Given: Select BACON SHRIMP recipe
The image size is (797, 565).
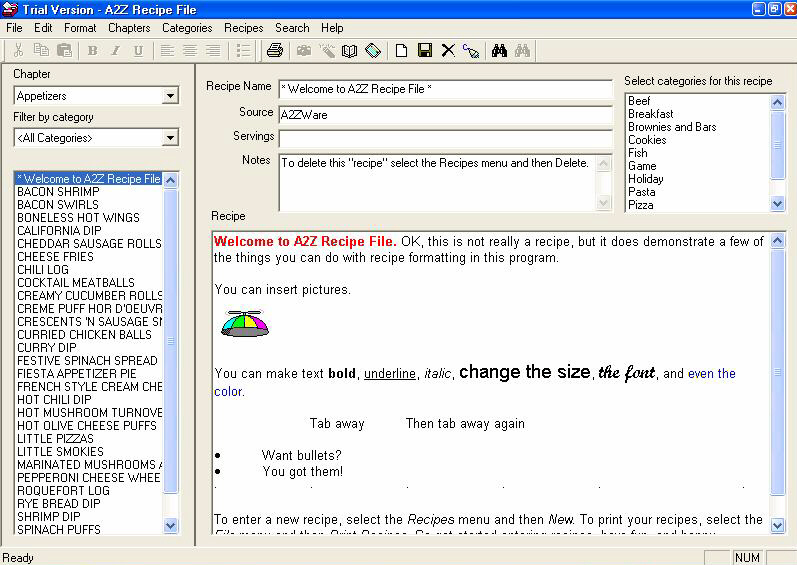Looking at the screenshot, I should [x=58, y=192].
